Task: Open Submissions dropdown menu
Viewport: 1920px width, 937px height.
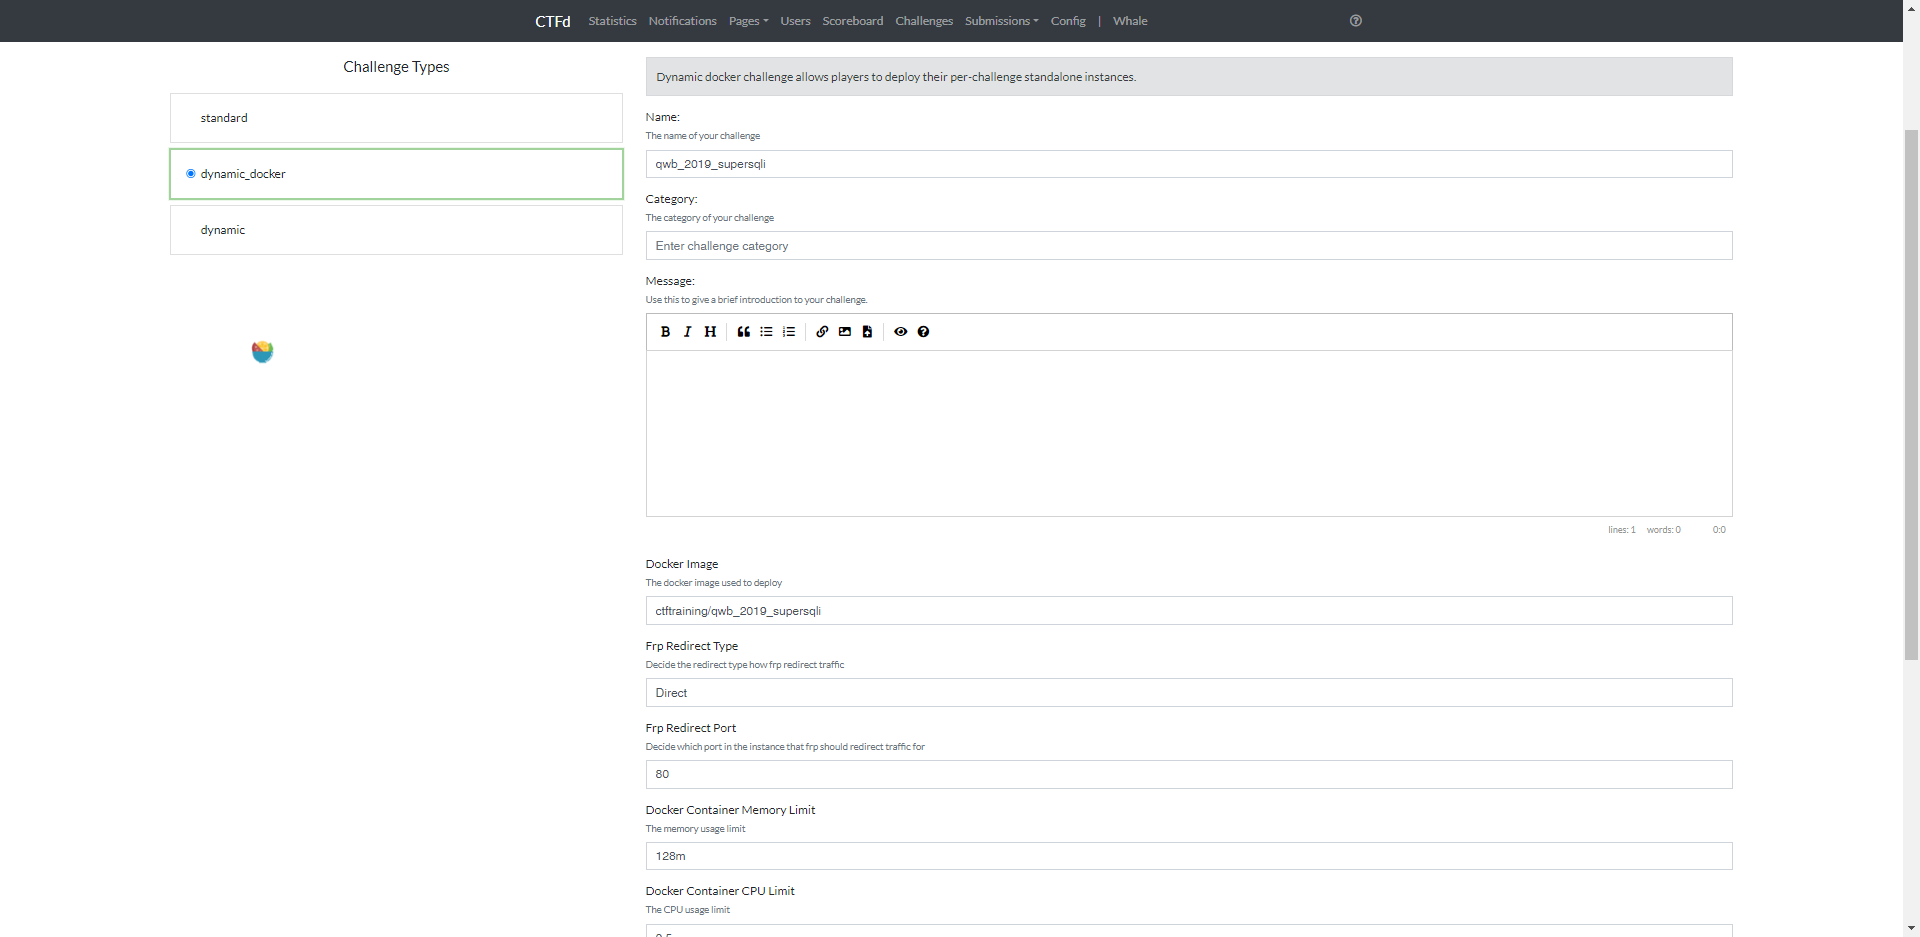Action: pos(1001,21)
